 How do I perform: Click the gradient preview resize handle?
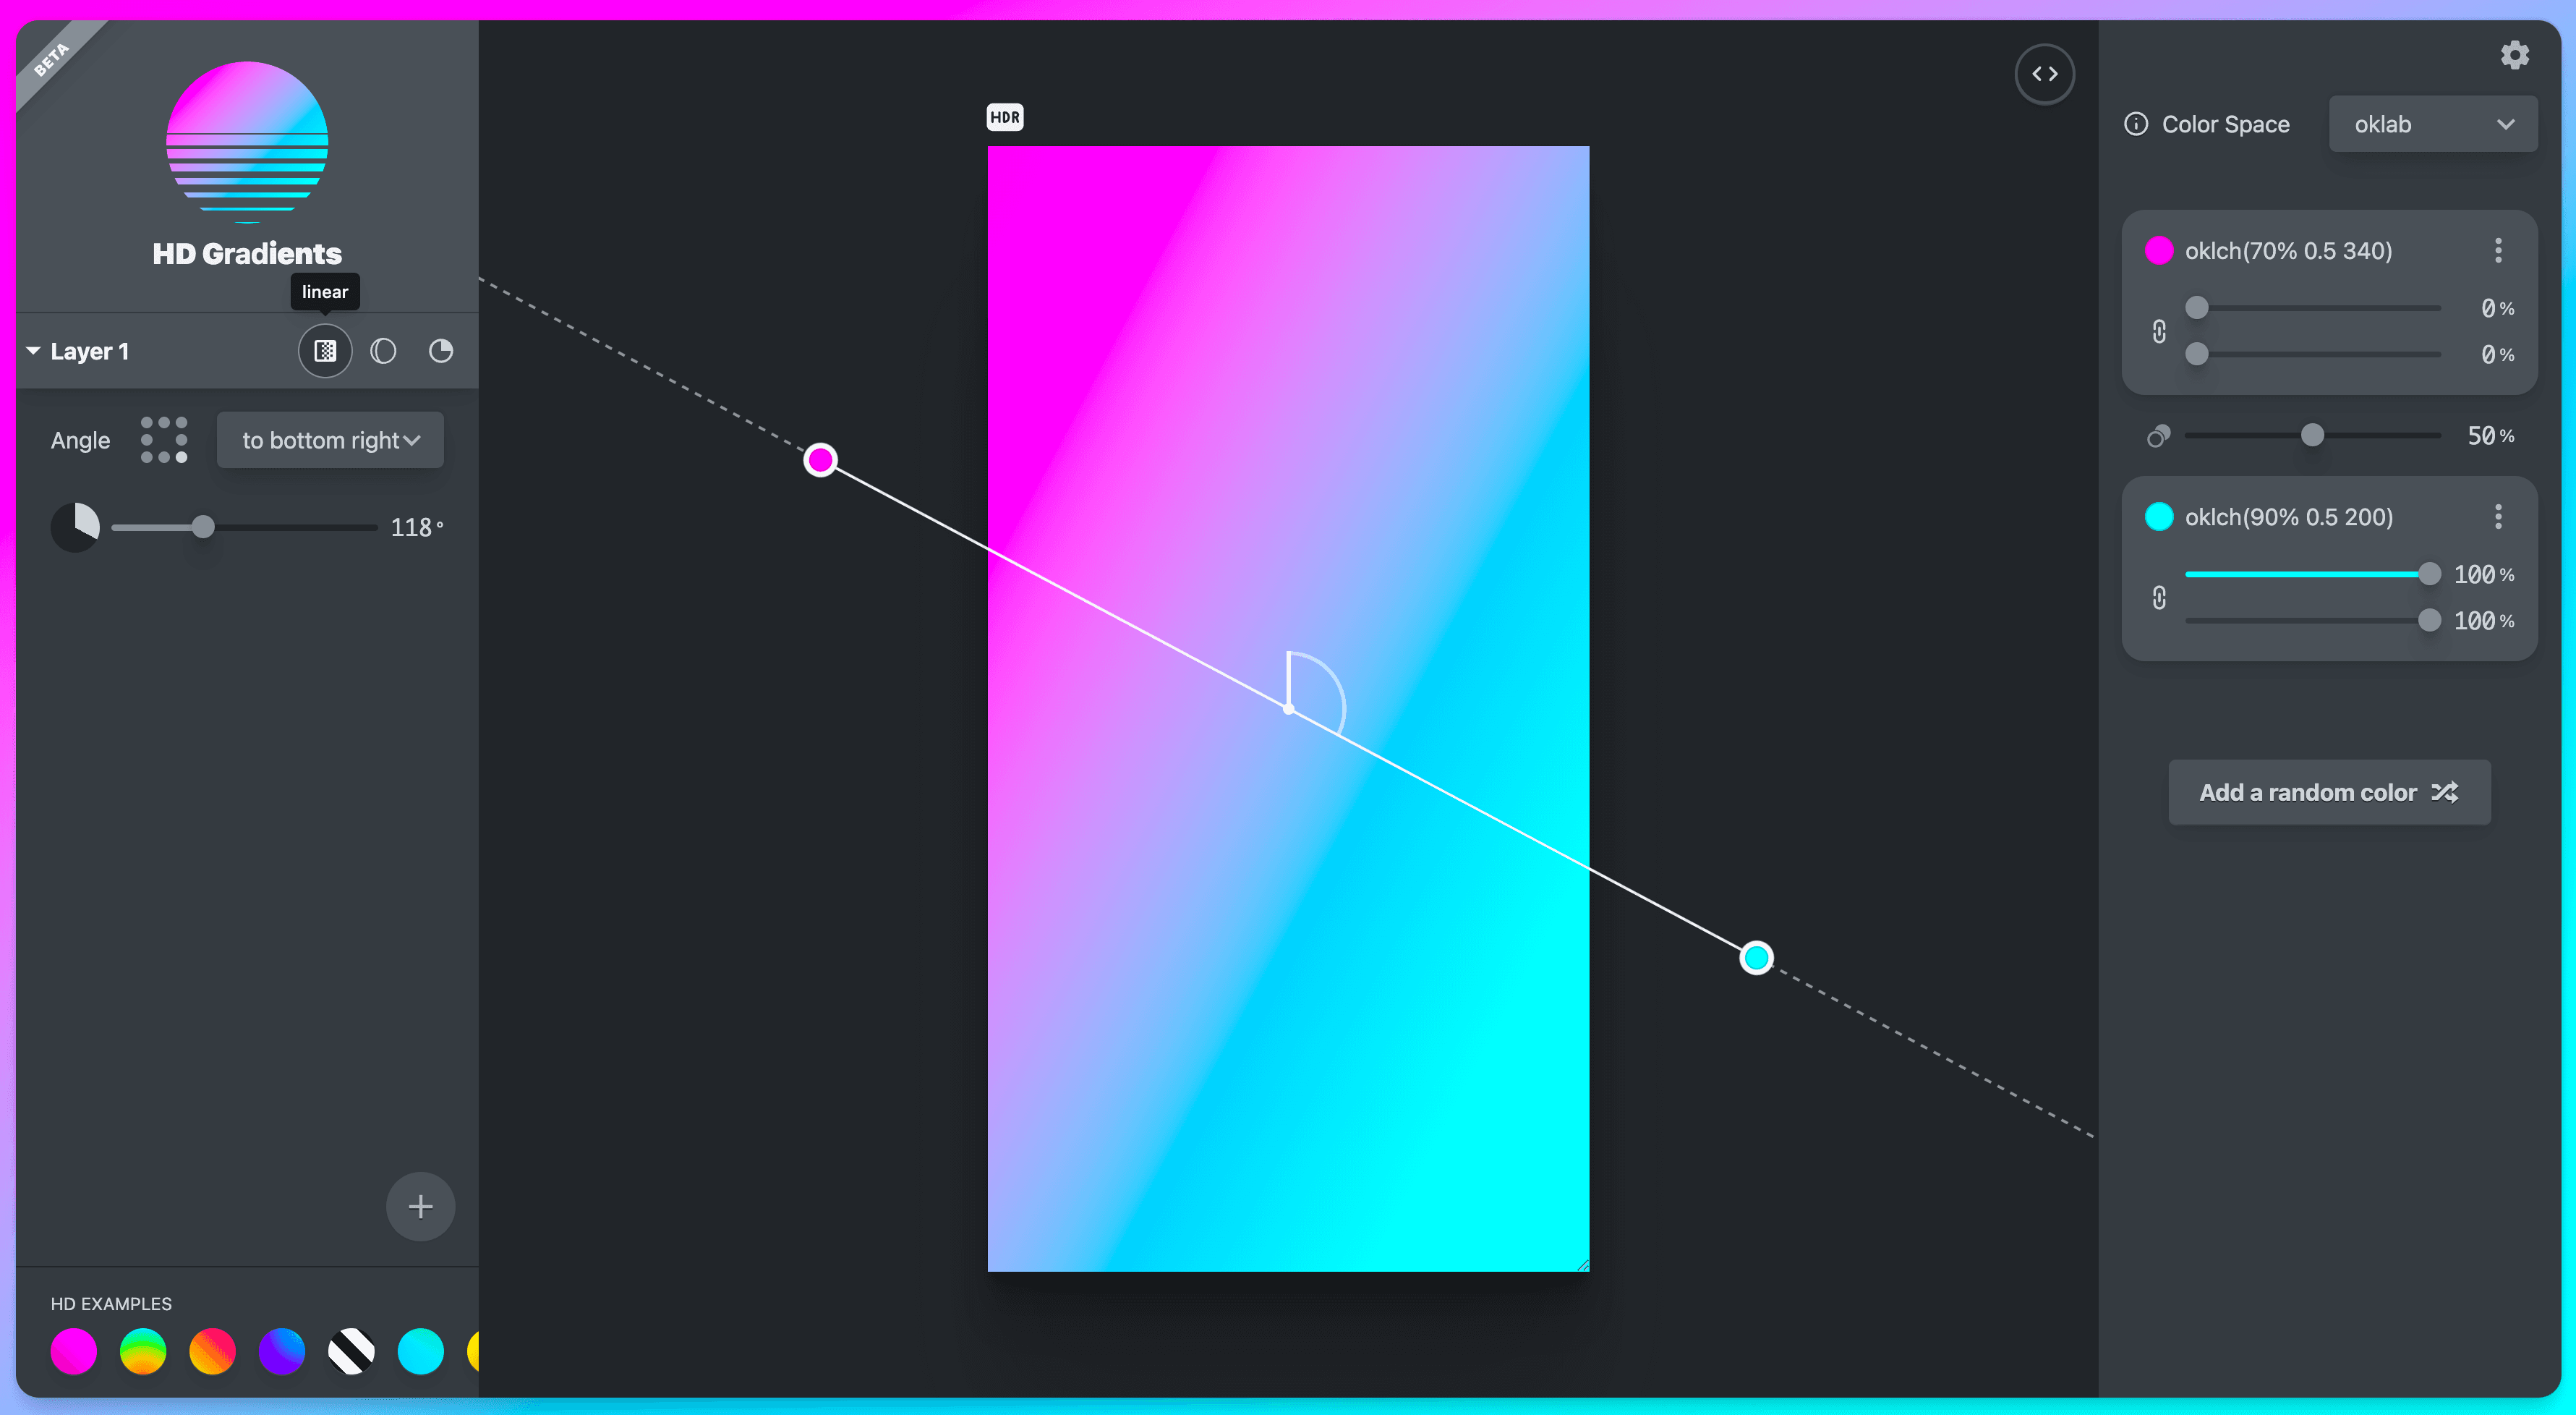click(x=1582, y=1265)
